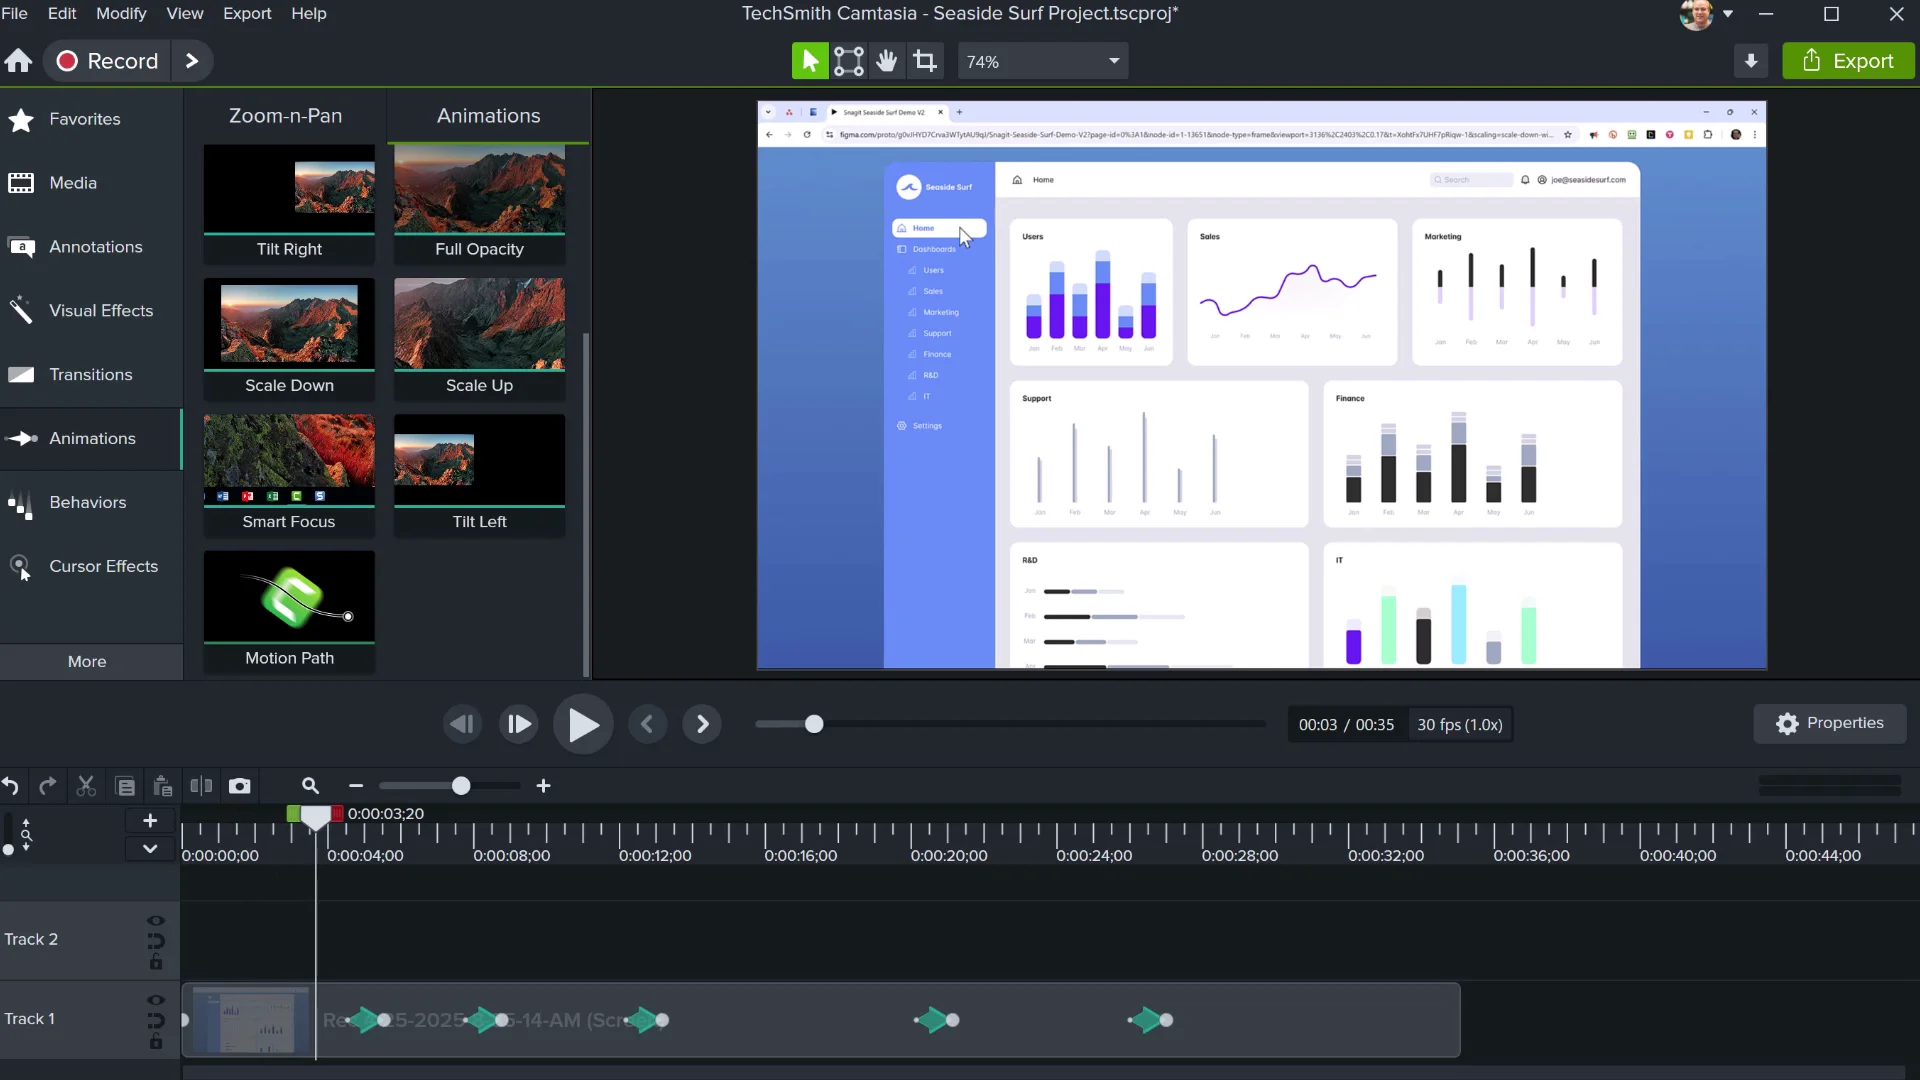This screenshot has height=1080, width=1920.
Task: Cut the selection using the scissors icon
Action: [85, 786]
